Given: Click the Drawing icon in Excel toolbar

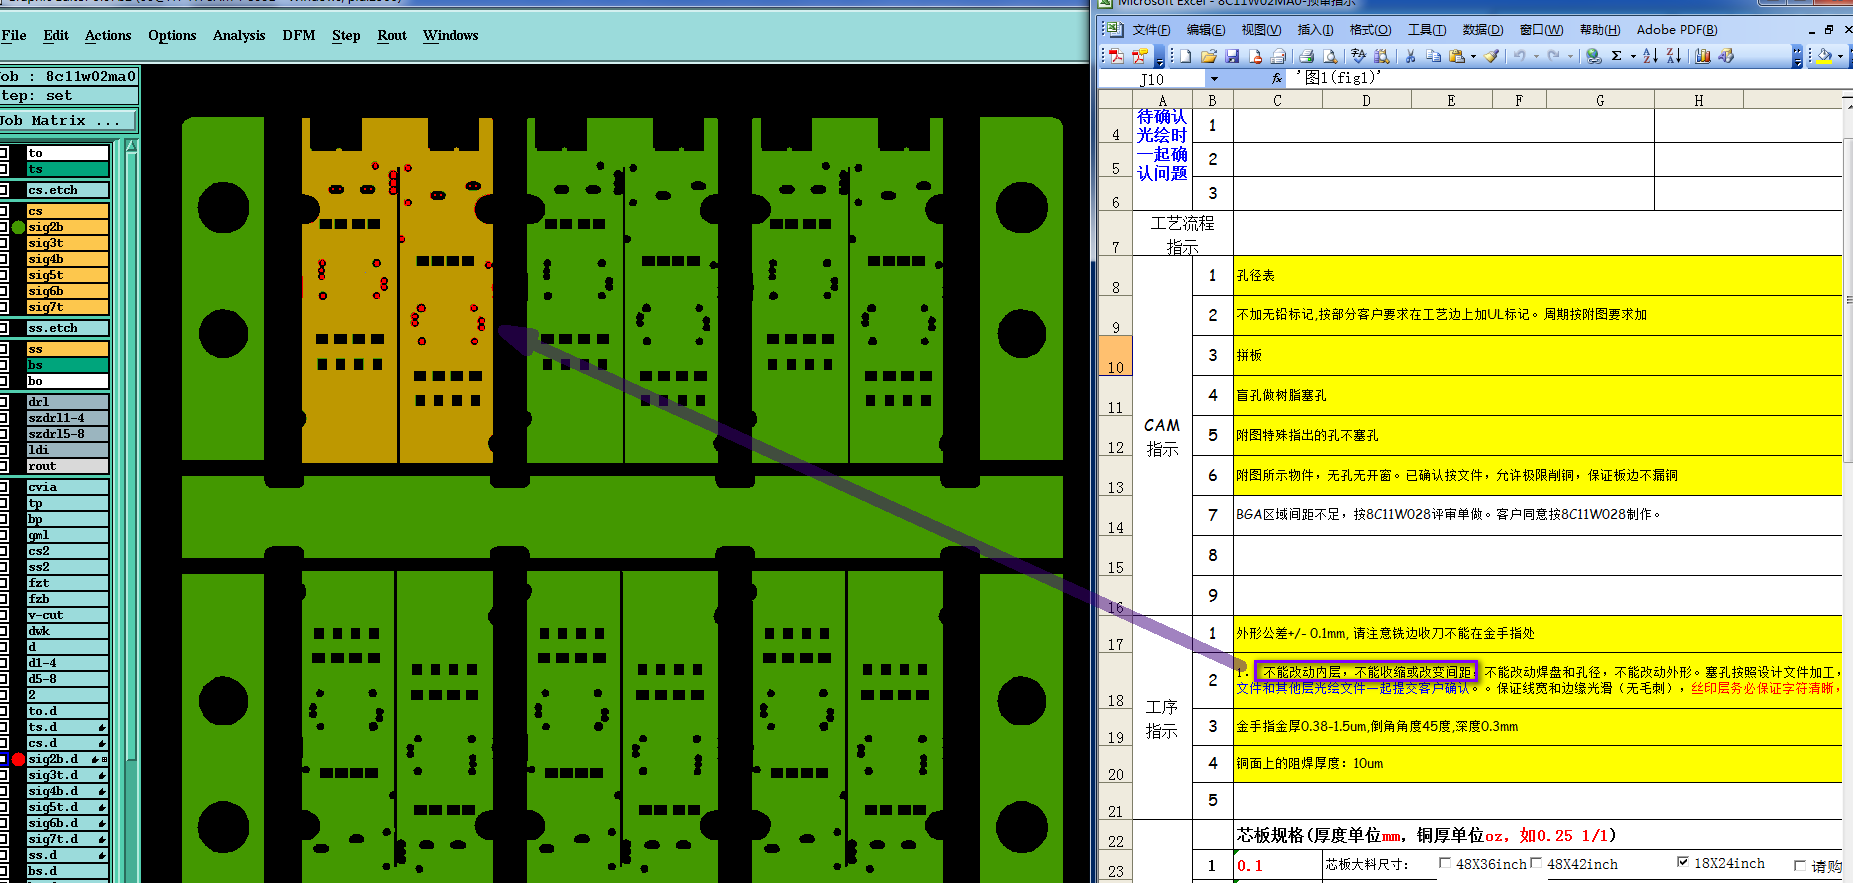Looking at the screenshot, I should pos(1726,56).
